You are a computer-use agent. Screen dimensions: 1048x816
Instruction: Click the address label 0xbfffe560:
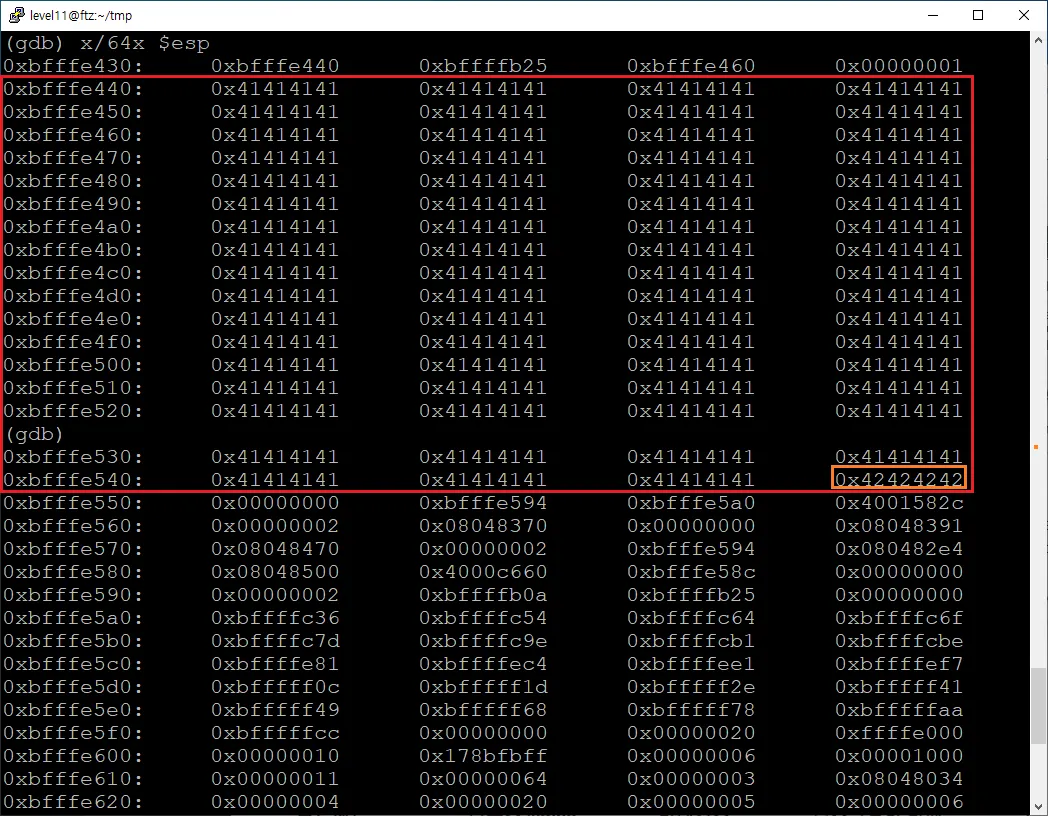pos(73,526)
